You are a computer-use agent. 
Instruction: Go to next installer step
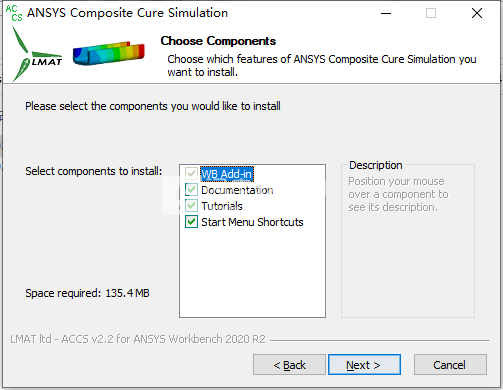point(364,365)
